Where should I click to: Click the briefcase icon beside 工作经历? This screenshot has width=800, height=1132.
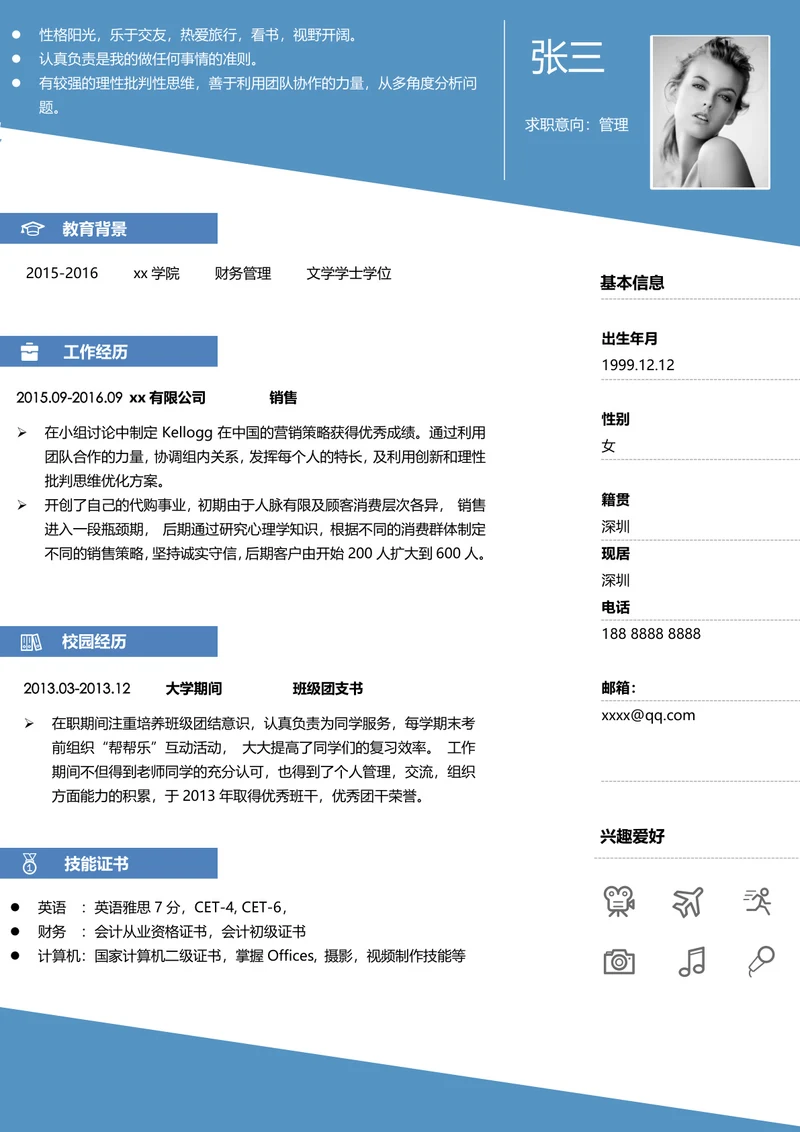(31, 352)
